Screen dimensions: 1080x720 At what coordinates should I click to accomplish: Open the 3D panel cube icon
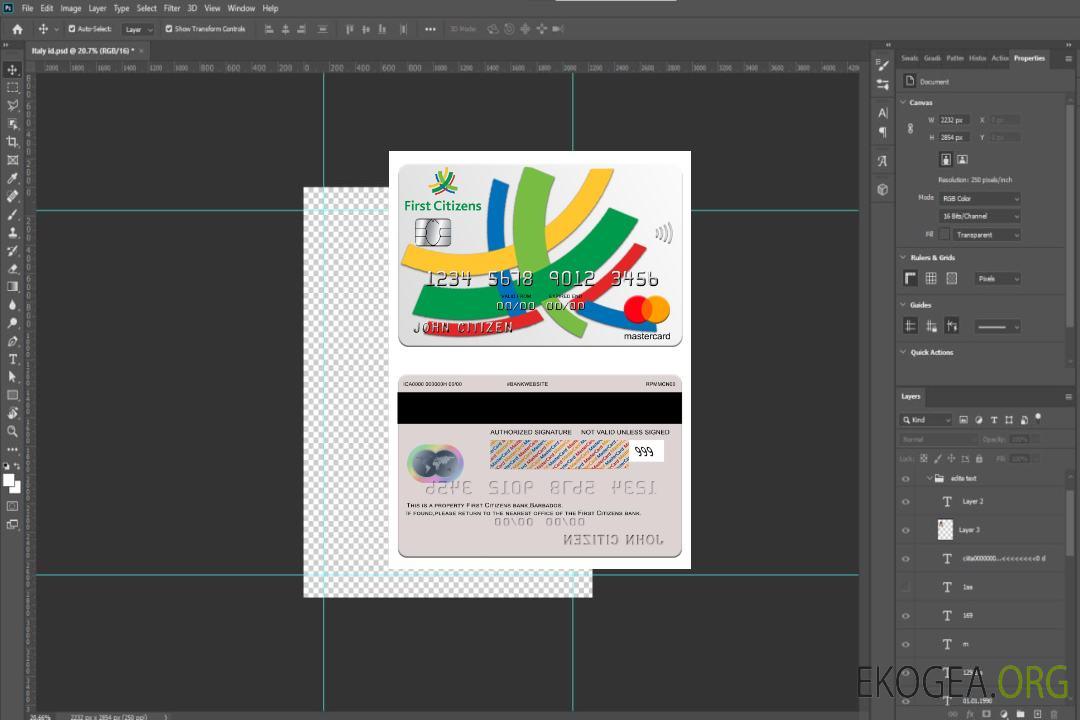[x=883, y=189]
